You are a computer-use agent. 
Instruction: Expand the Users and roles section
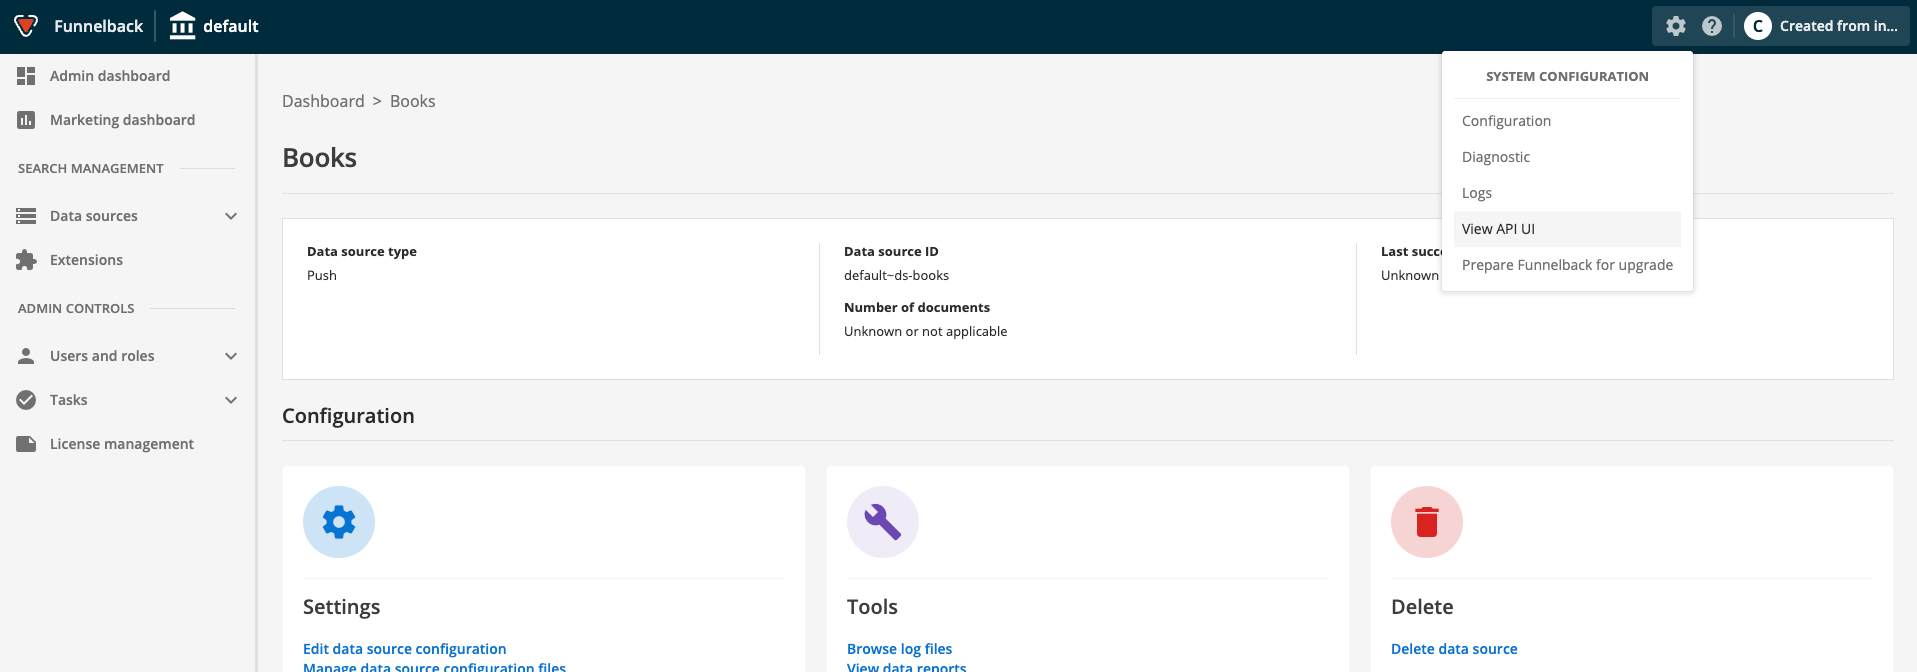(231, 356)
